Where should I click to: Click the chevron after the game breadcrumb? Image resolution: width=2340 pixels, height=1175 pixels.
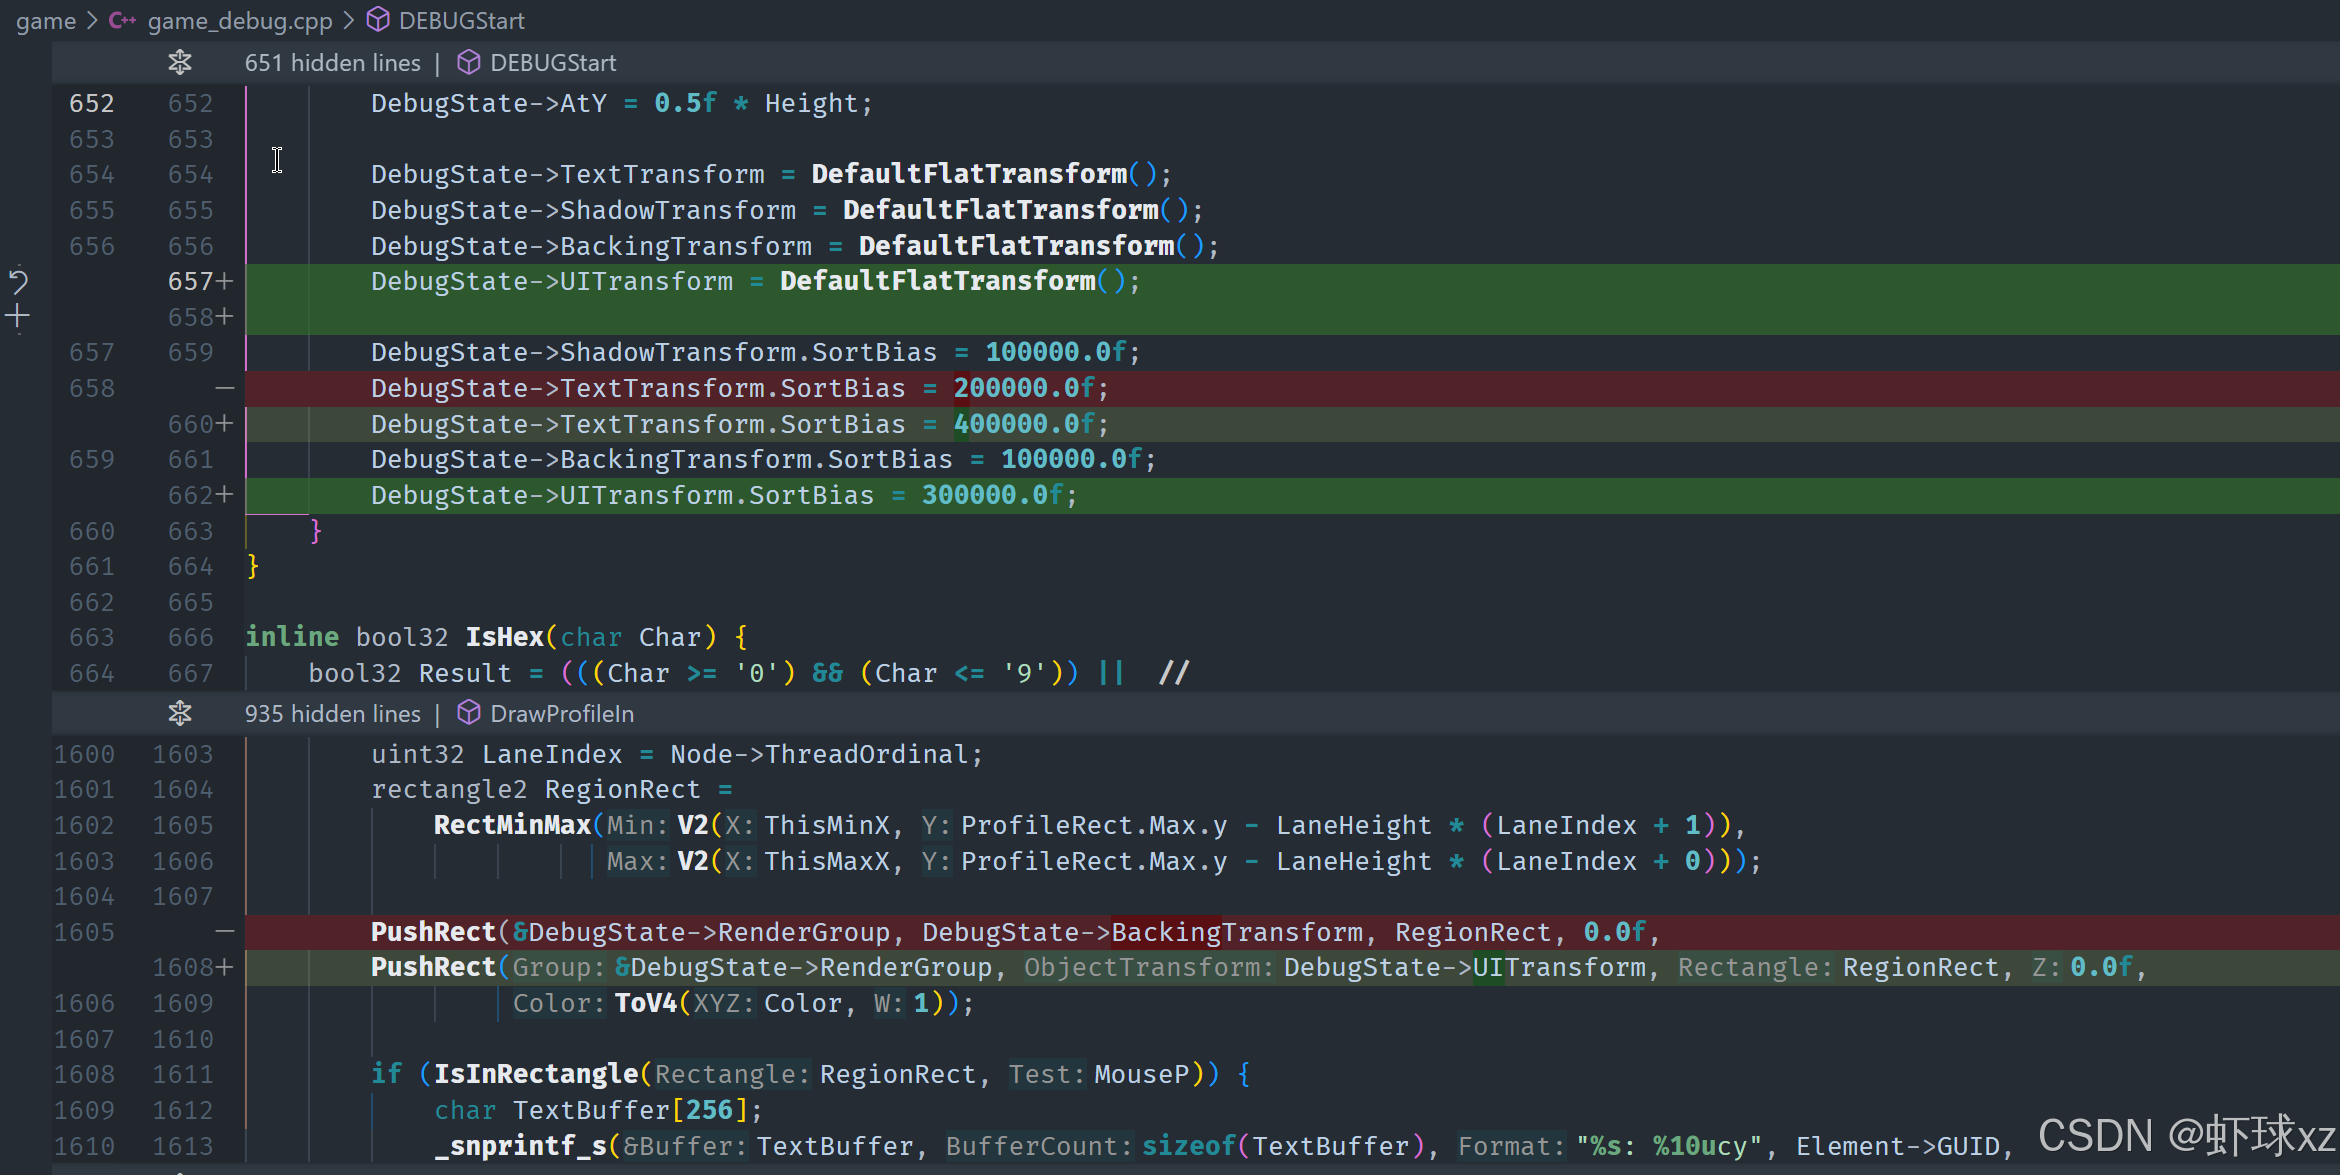point(92,20)
